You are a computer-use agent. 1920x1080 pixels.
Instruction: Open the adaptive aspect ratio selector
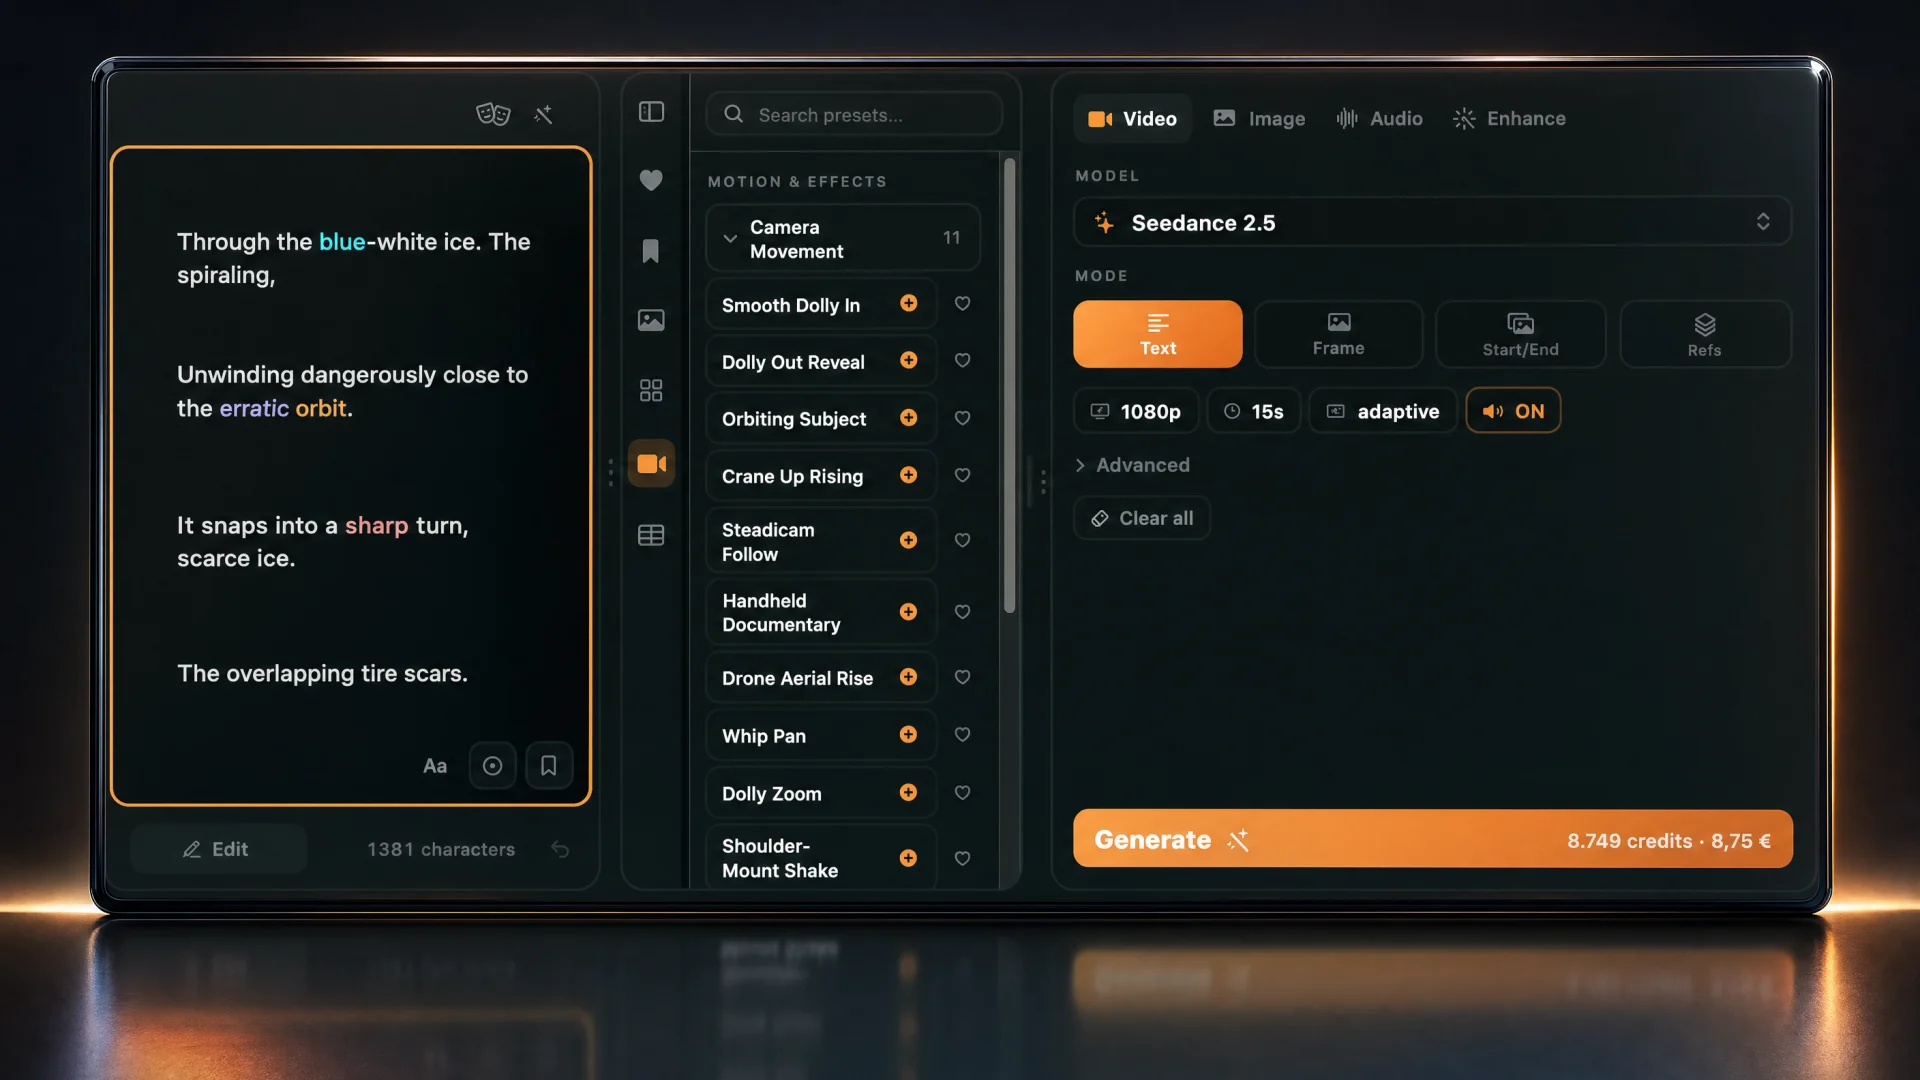1383,411
